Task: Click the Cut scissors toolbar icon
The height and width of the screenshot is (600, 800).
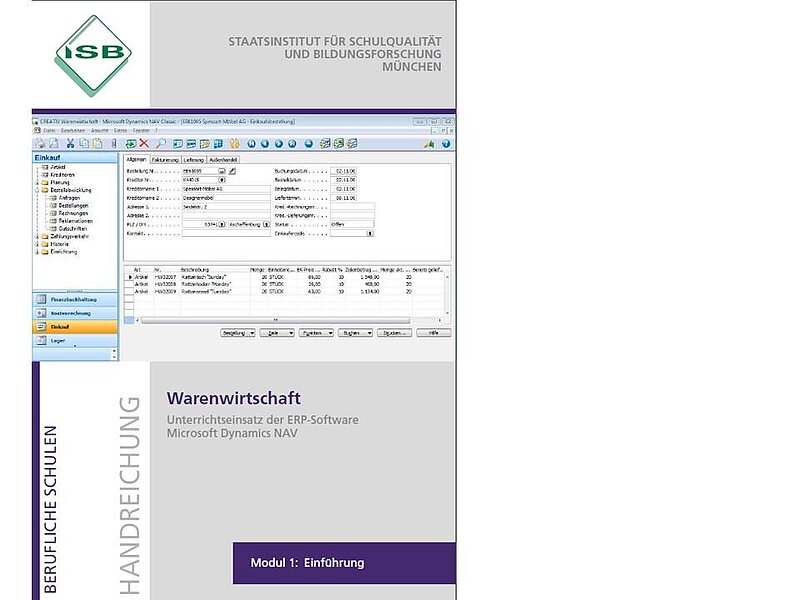Action: [70, 144]
